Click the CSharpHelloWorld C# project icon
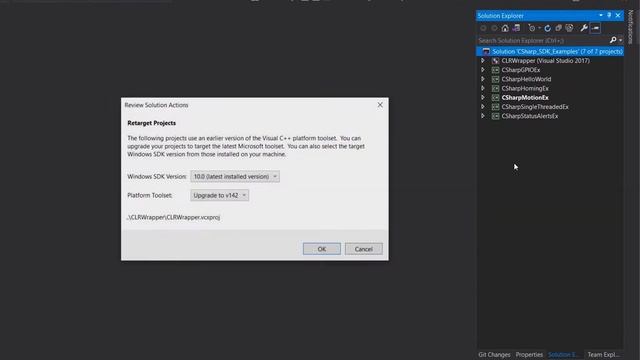This screenshot has height=360, width=640. (x=495, y=79)
